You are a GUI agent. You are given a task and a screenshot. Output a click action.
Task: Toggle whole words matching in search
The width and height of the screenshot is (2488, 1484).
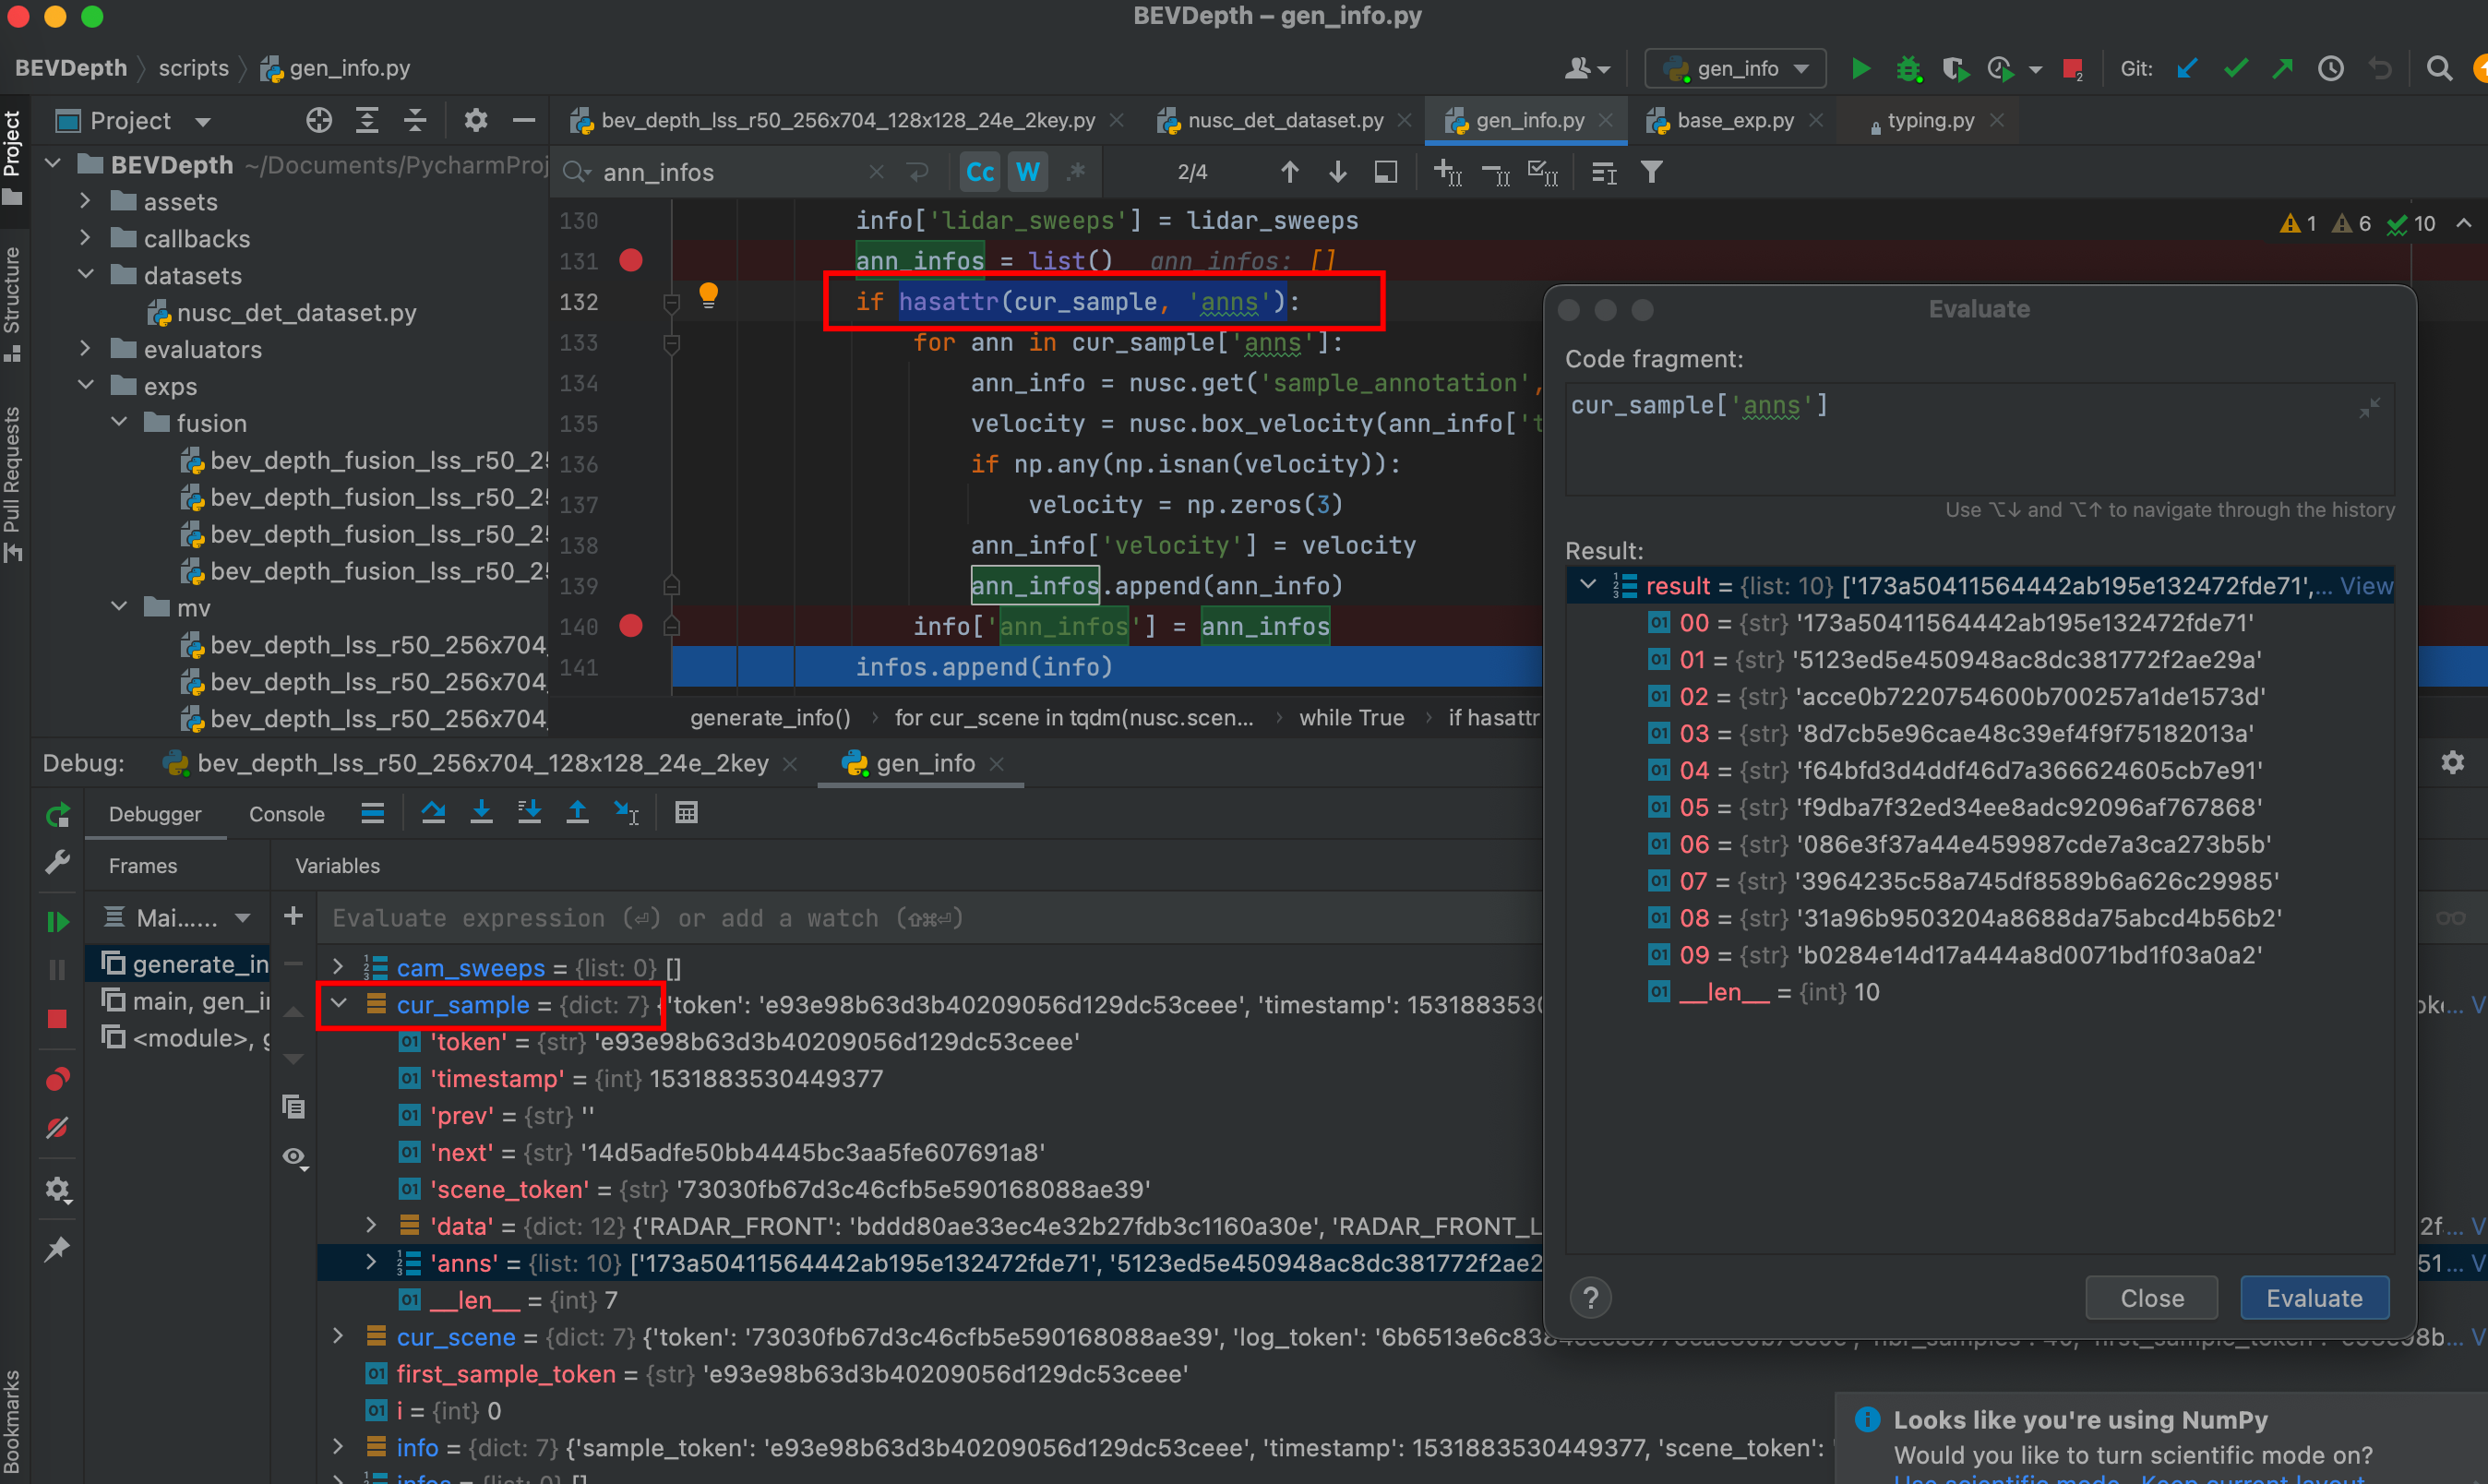coord(1027,171)
